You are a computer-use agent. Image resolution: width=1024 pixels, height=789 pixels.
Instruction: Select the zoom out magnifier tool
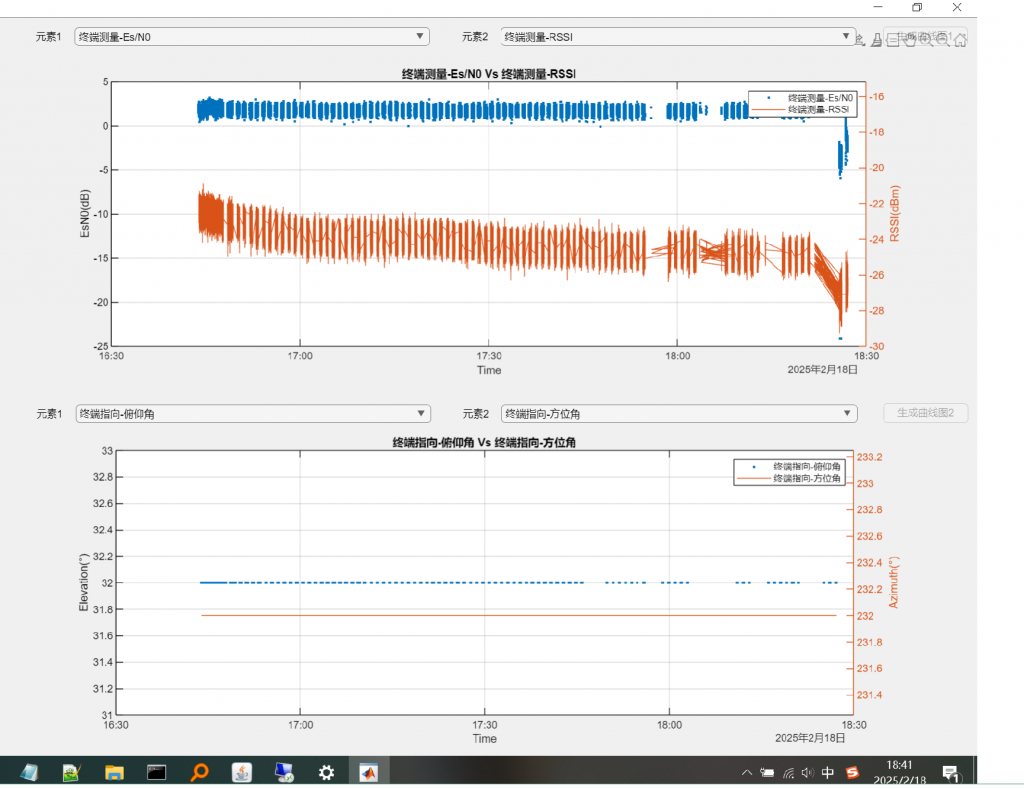point(943,40)
